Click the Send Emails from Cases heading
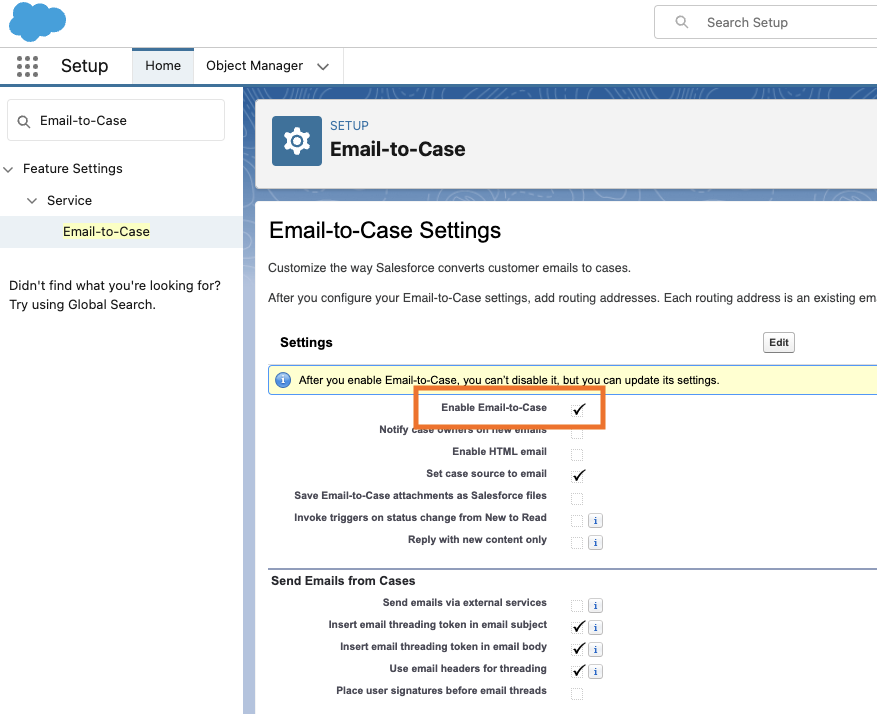The width and height of the screenshot is (877, 714). [343, 581]
